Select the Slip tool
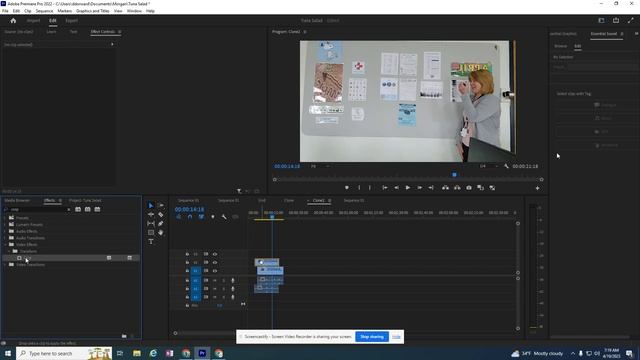640x360 pixels. click(x=151, y=224)
